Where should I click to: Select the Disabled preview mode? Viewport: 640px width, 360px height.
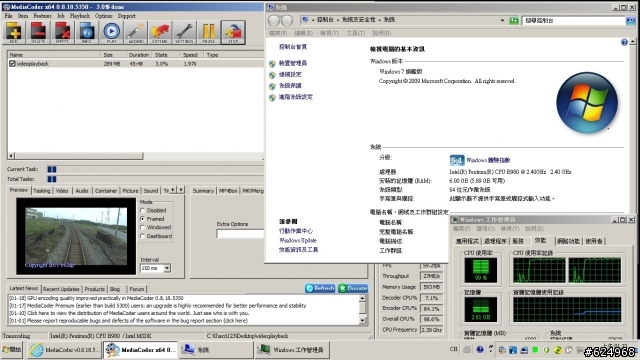pos(142,211)
